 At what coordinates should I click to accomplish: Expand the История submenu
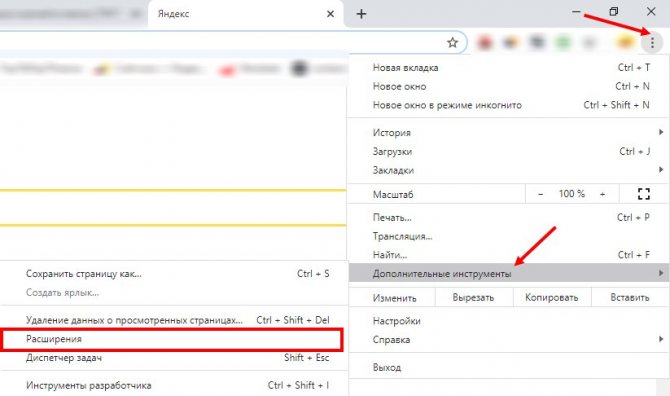click(x=508, y=132)
